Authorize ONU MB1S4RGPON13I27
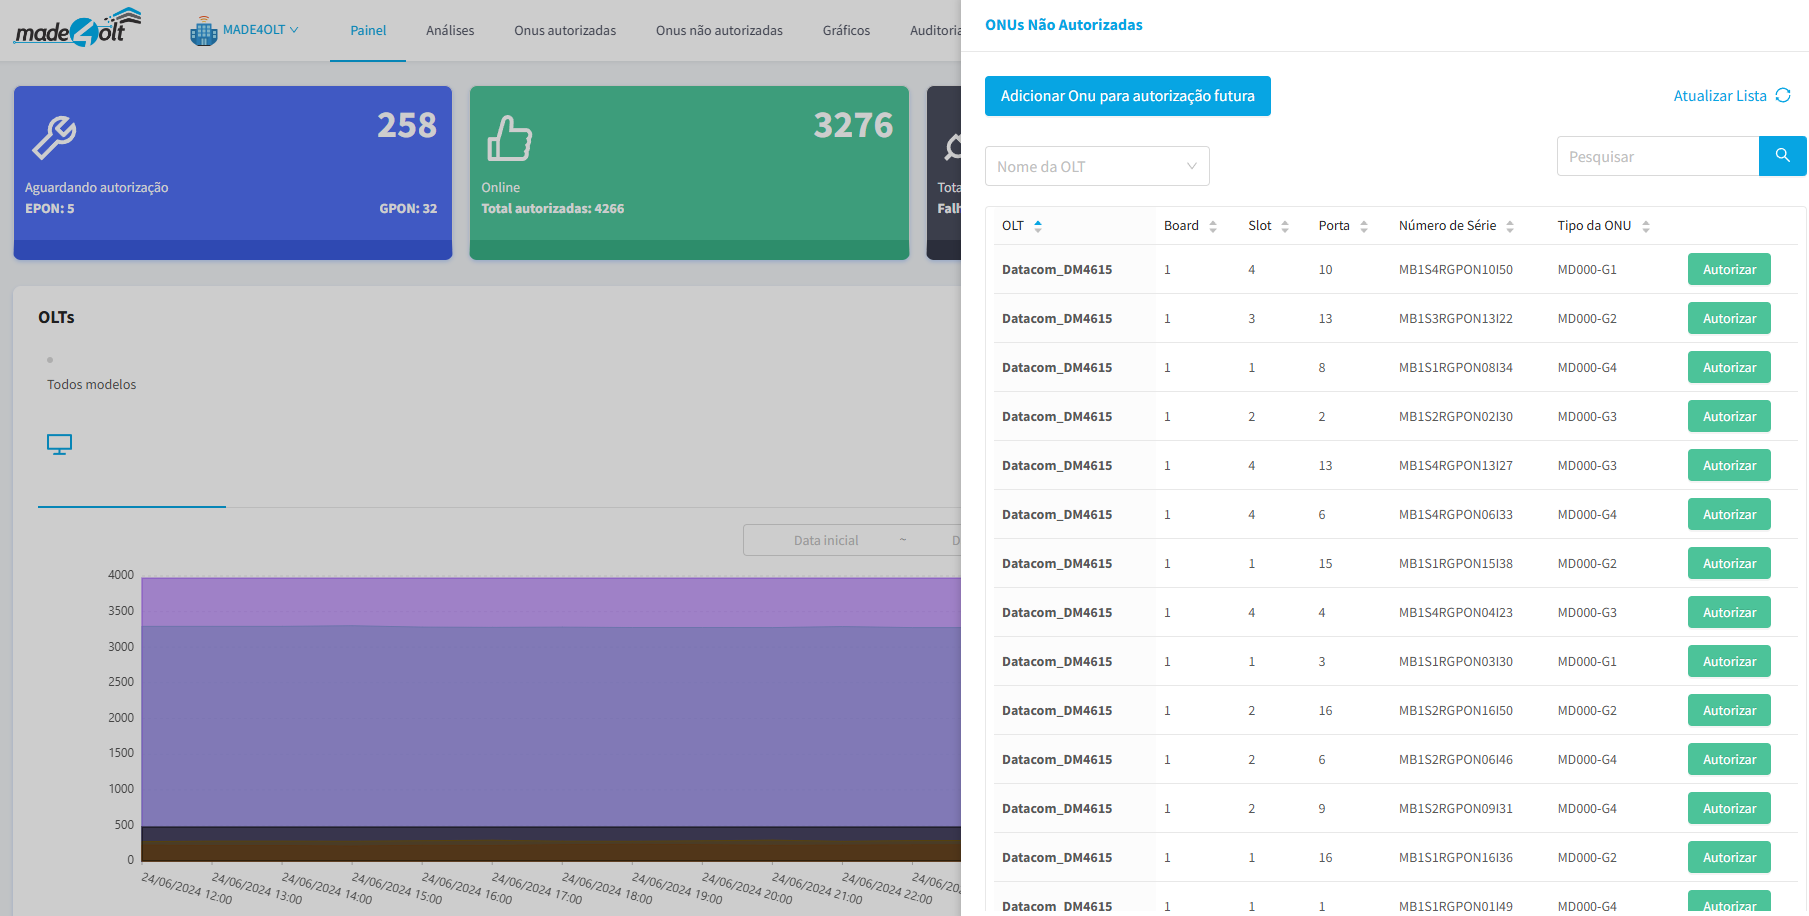Screen dimensions: 1809x916 point(1729,465)
